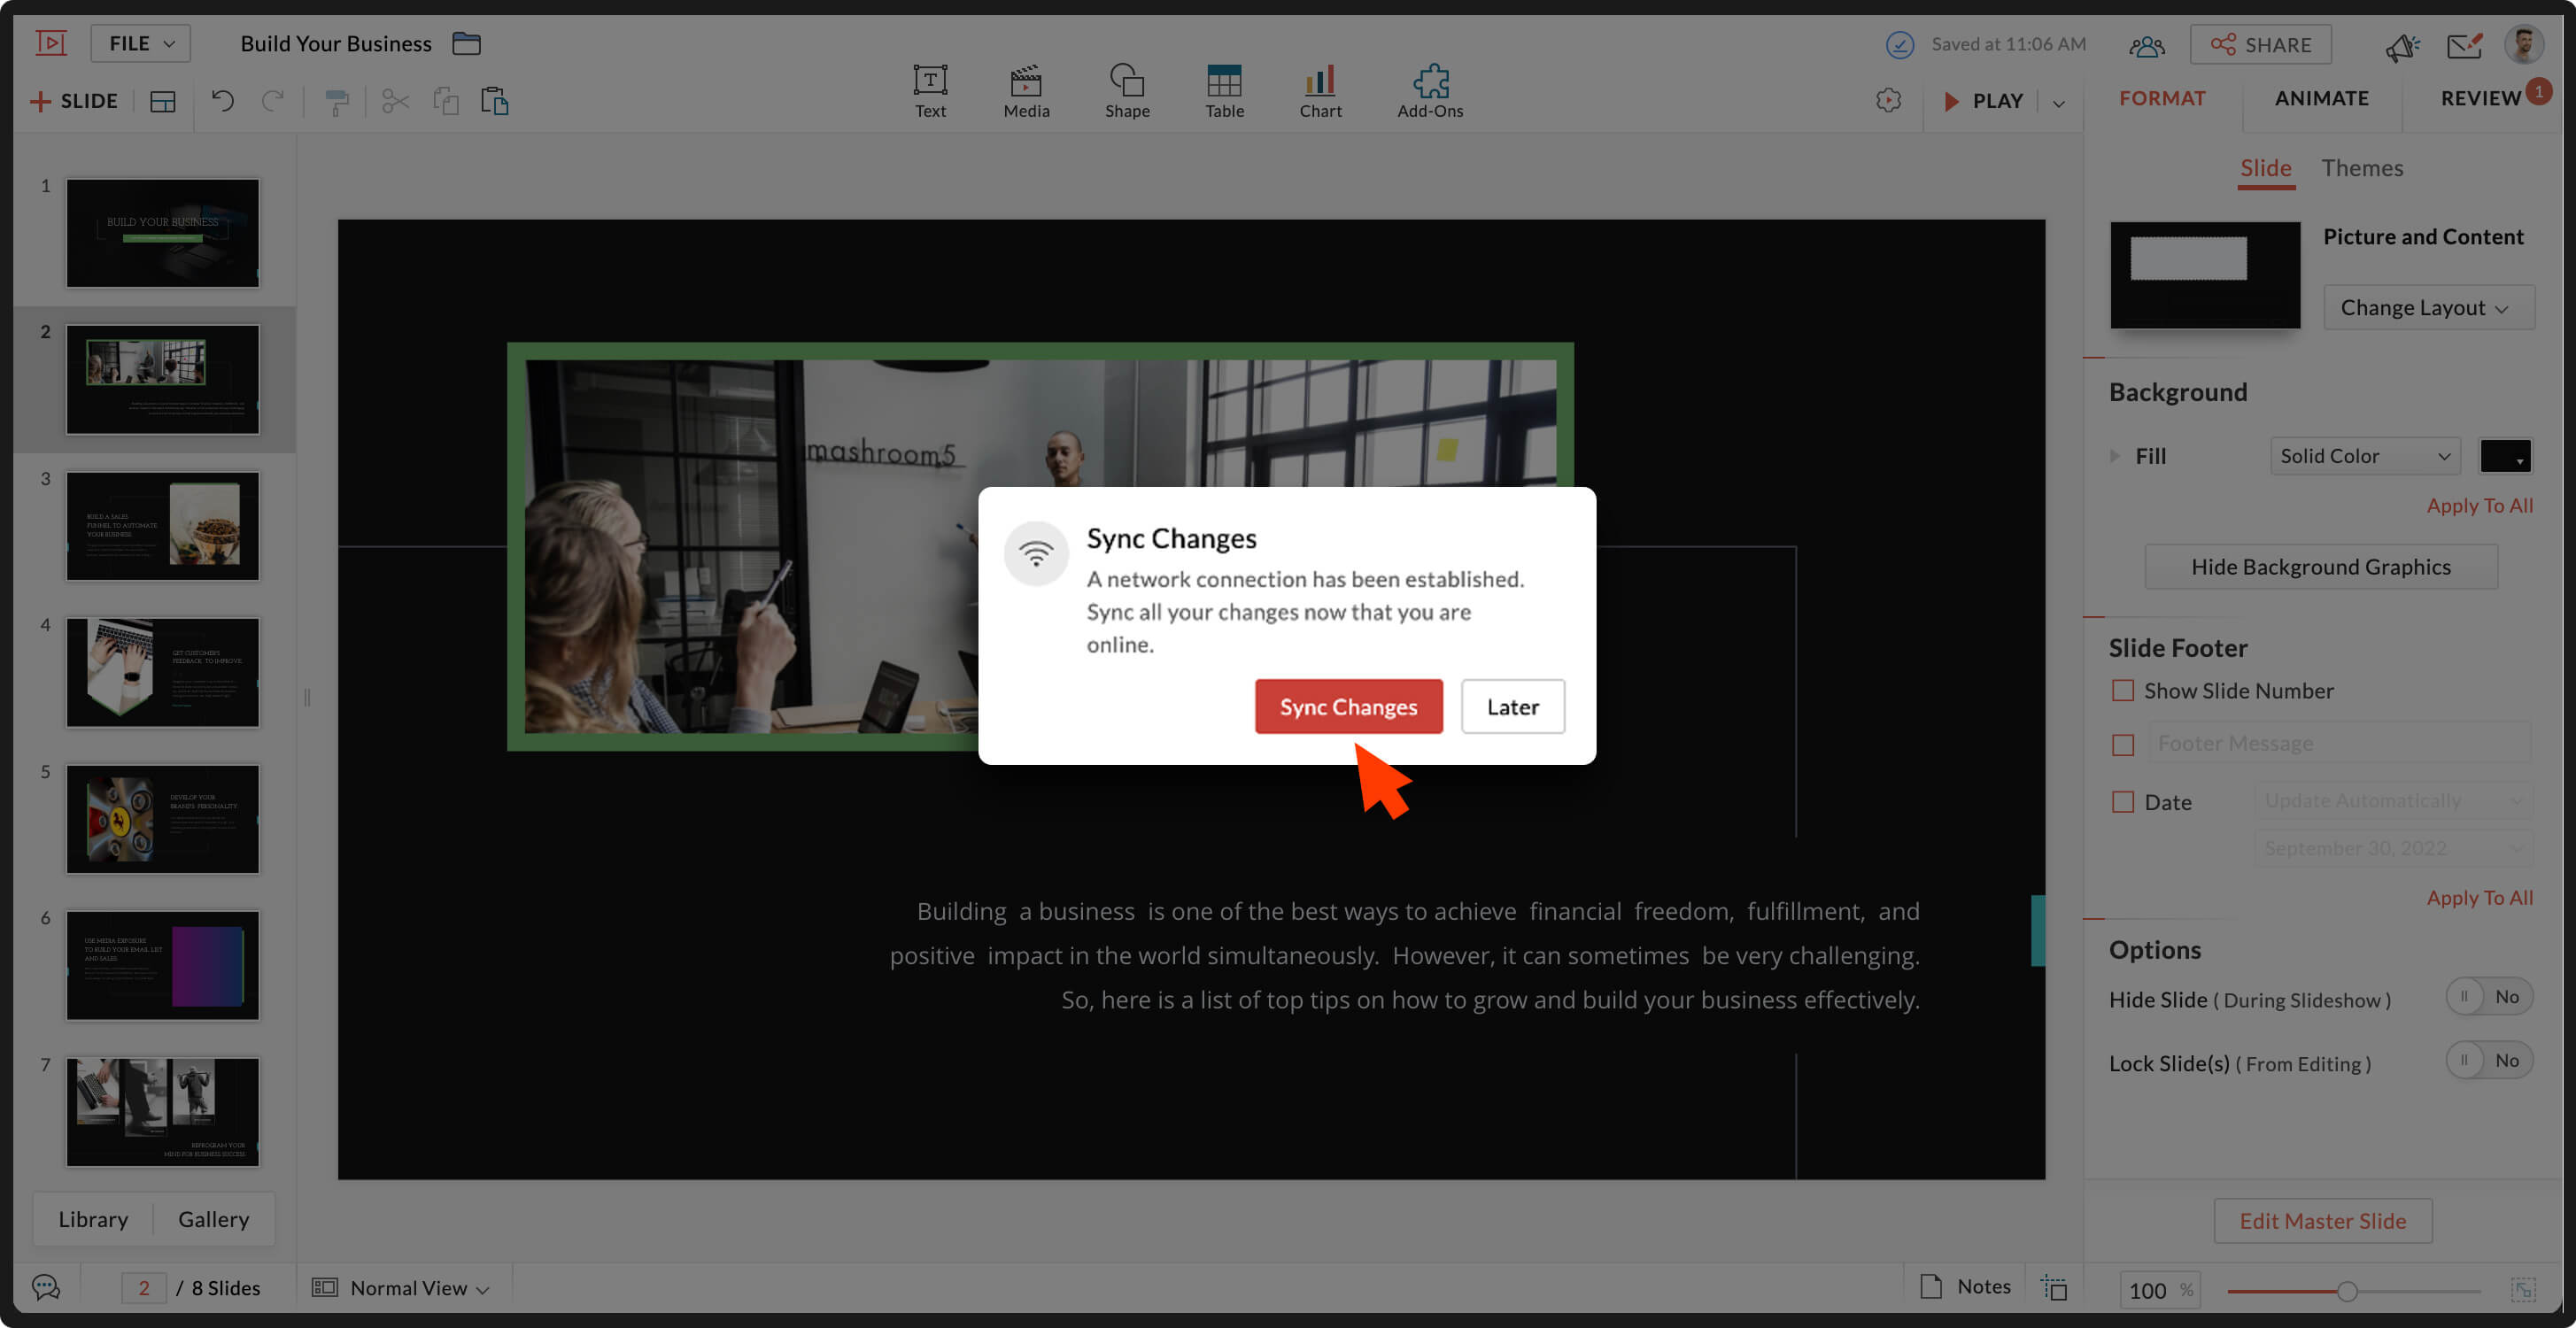Insert a Text box from toolbar
Screen dimensions: 2576x1328
pyautogui.click(x=929, y=91)
